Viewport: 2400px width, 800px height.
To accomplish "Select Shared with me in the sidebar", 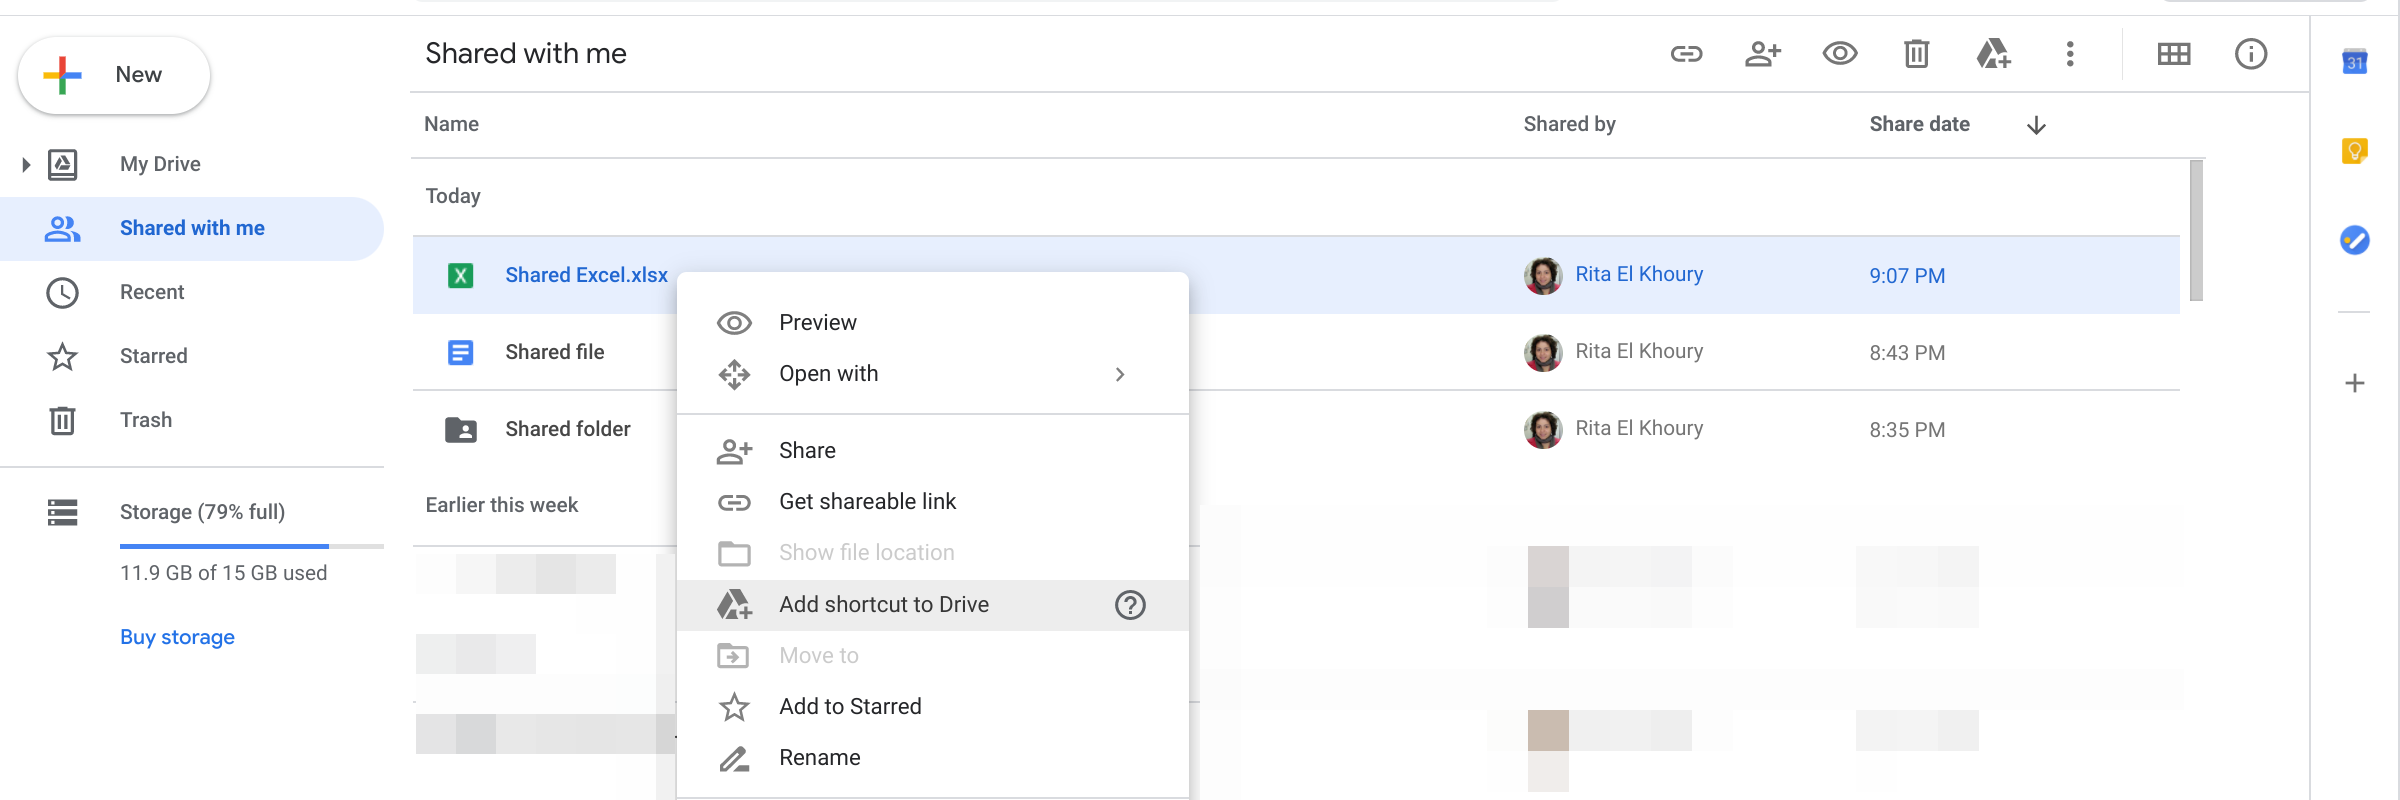I will pos(192,228).
